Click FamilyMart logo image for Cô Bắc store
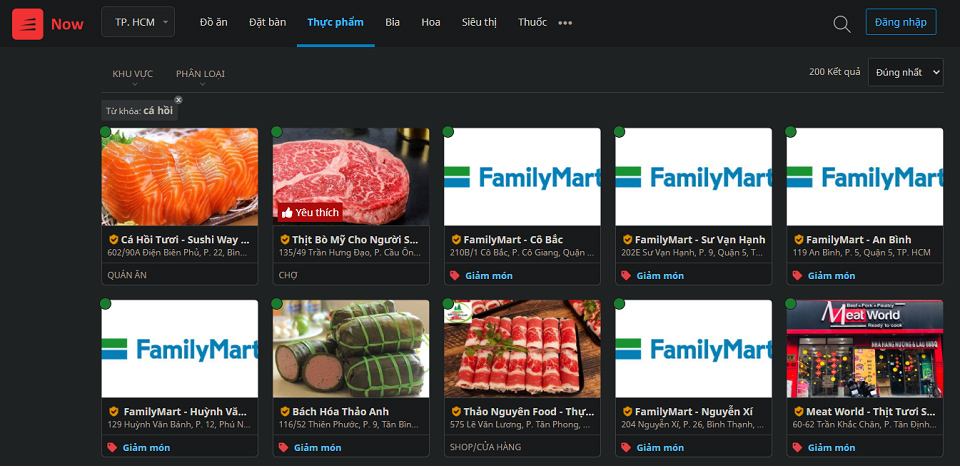 click(x=522, y=176)
